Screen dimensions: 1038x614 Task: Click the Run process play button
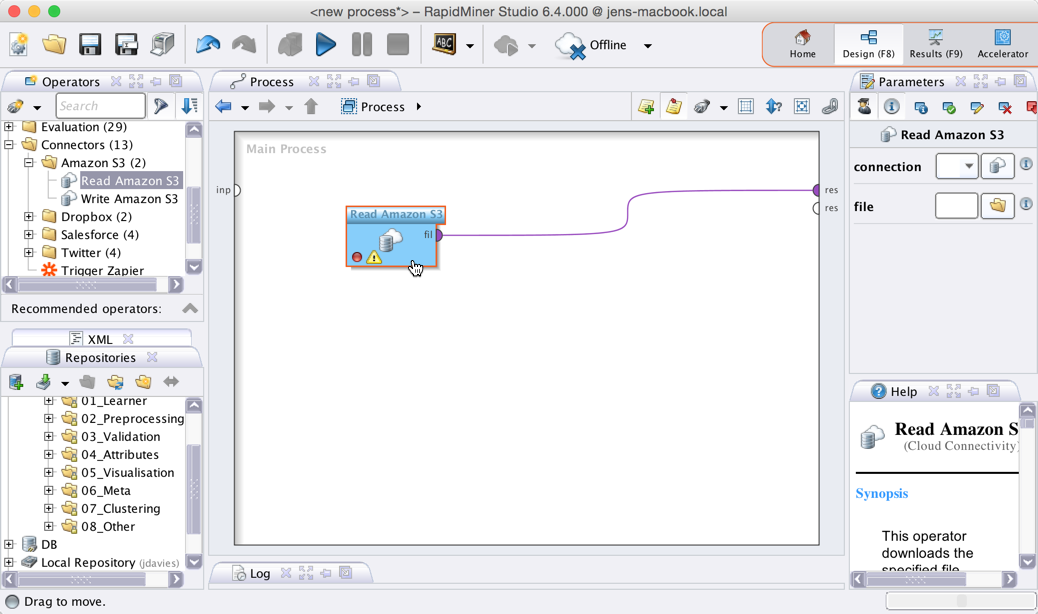pyautogui.click(x=325, y=45)
